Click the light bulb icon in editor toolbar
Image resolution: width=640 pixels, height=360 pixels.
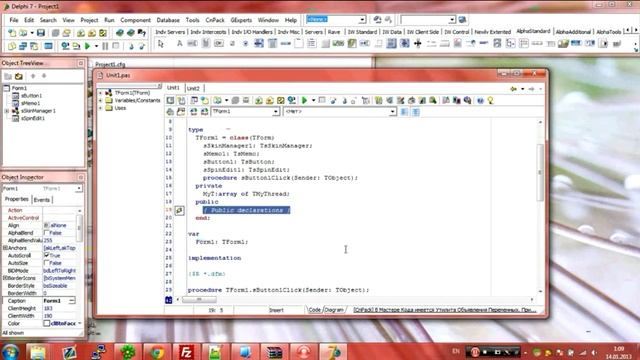[x=490, y=100]
